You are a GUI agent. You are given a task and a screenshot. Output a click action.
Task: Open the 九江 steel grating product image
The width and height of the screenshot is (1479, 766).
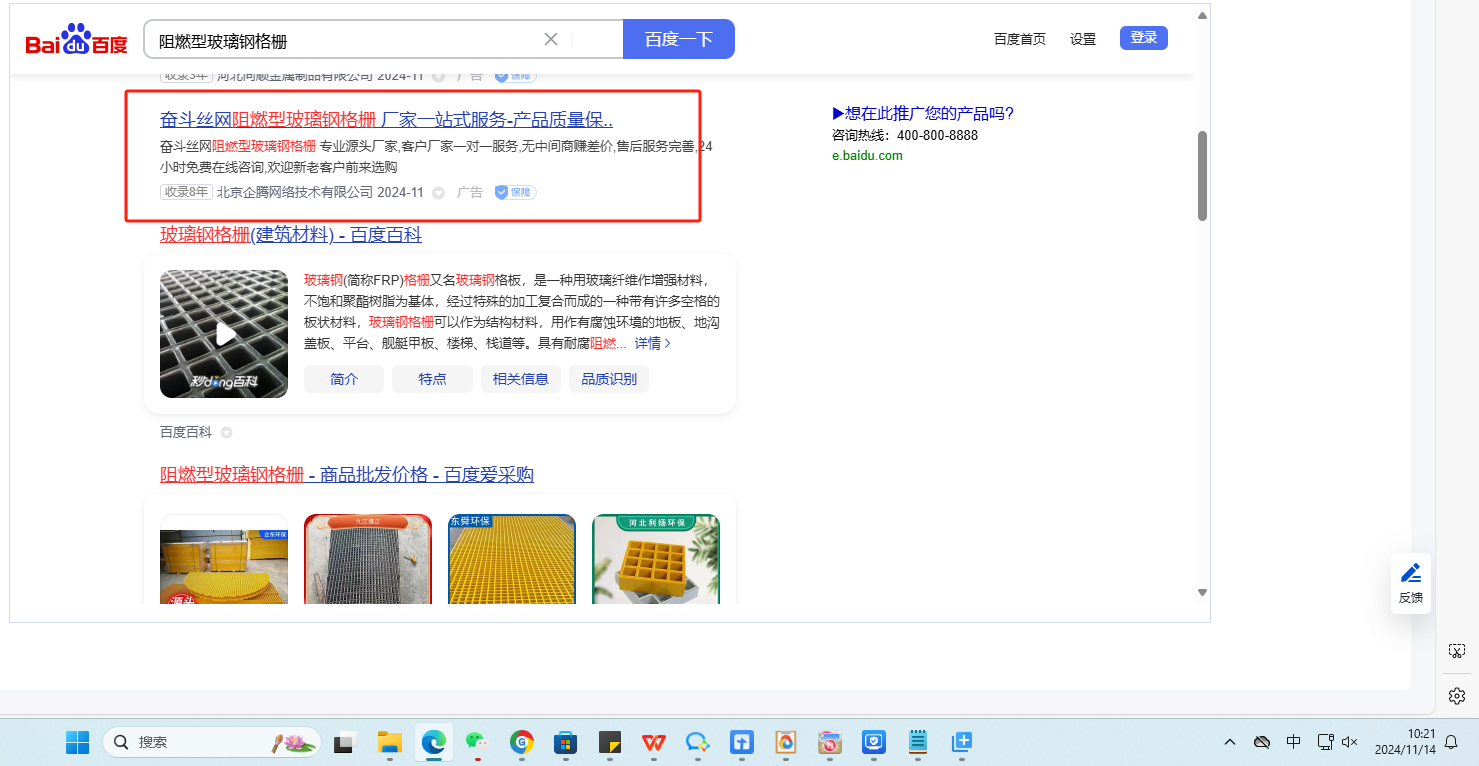coord(368,559)
